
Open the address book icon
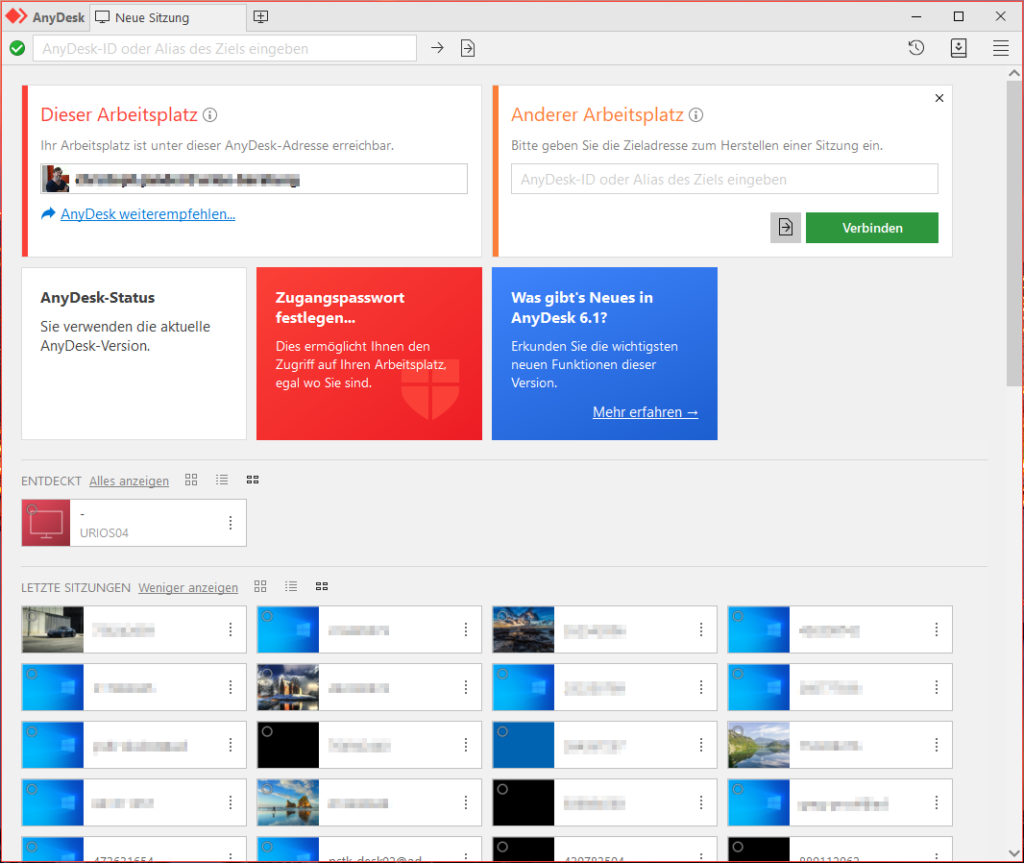[959, 48]
